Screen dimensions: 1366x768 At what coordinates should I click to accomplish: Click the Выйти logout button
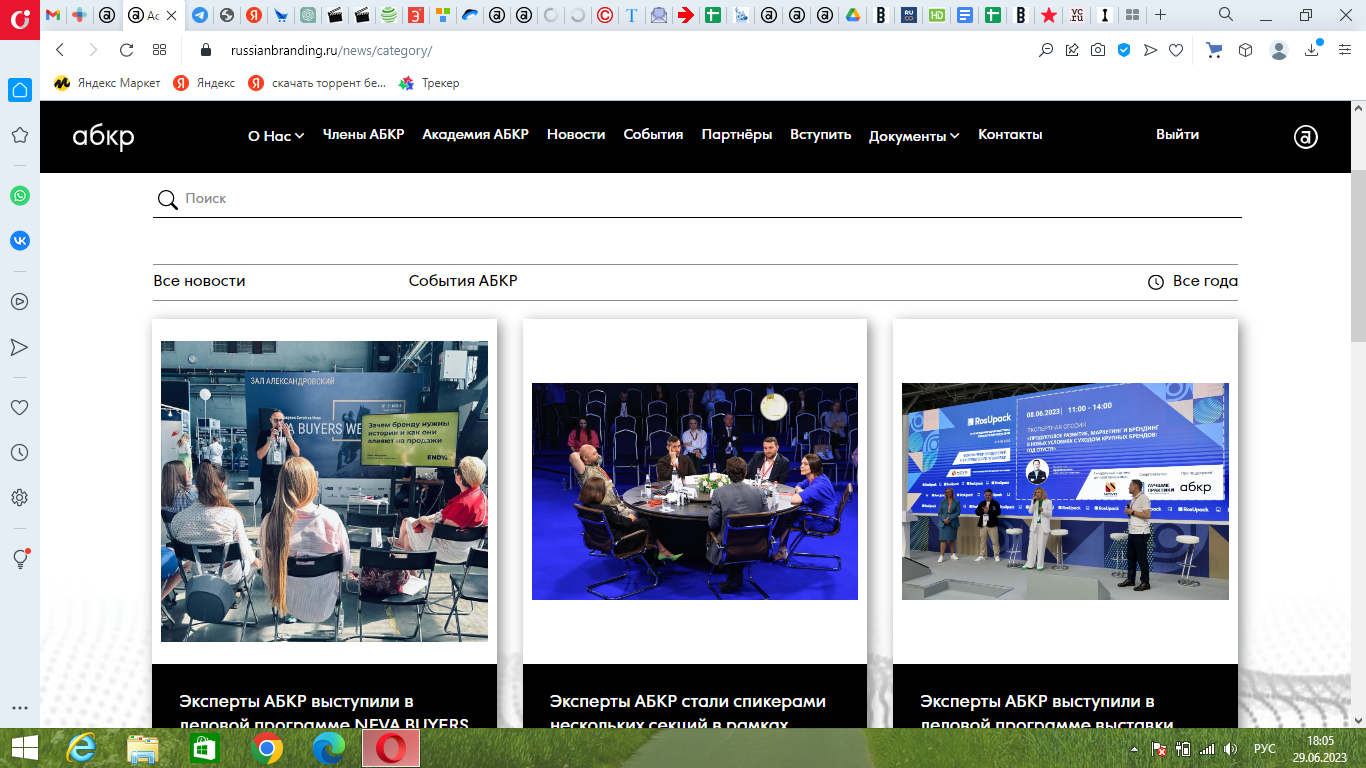point(1177,134)
